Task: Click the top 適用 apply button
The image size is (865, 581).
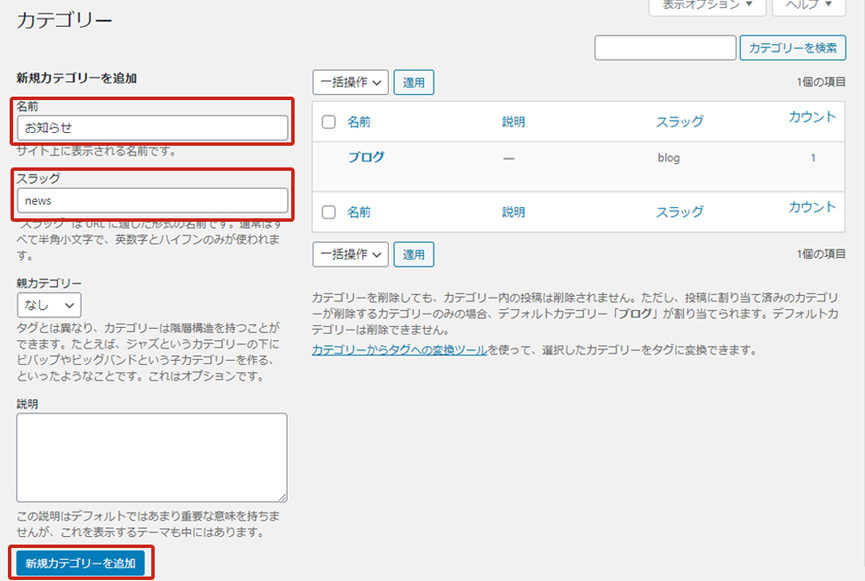Action: [x=414, y=82]
